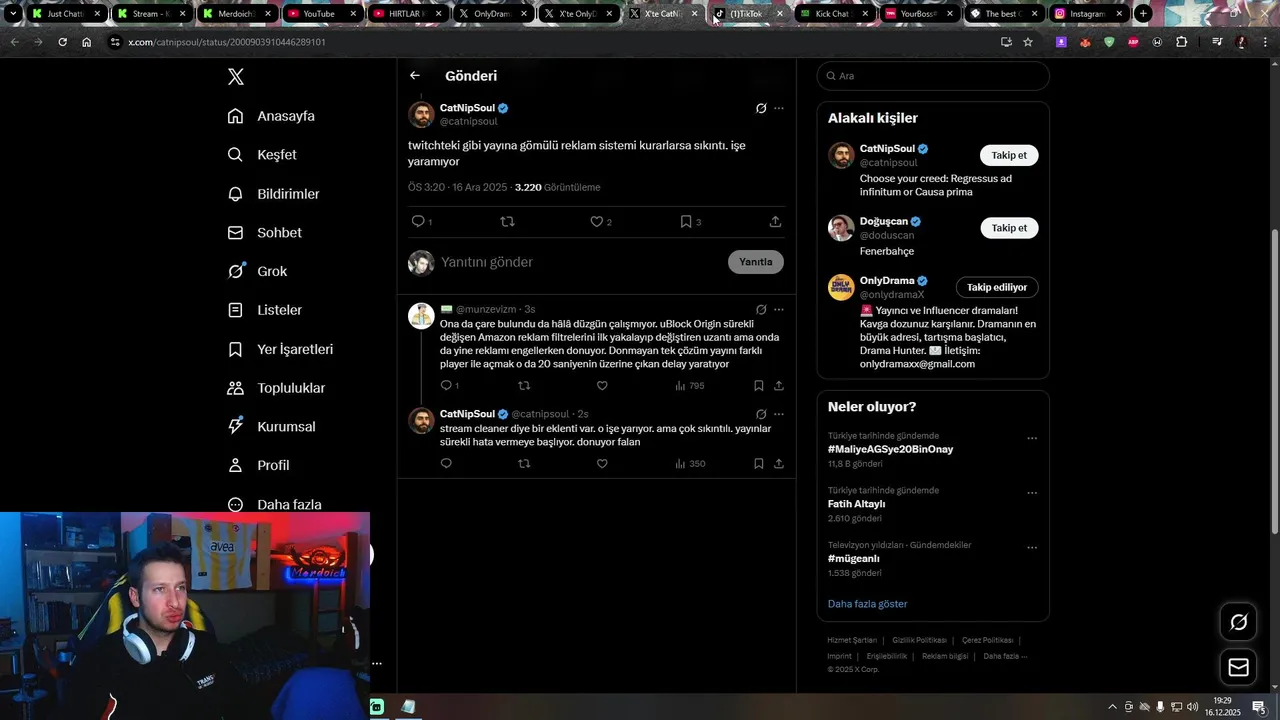Share munzevizm's reply
This screenshot has height=720, width=1280.
[779, 385]
